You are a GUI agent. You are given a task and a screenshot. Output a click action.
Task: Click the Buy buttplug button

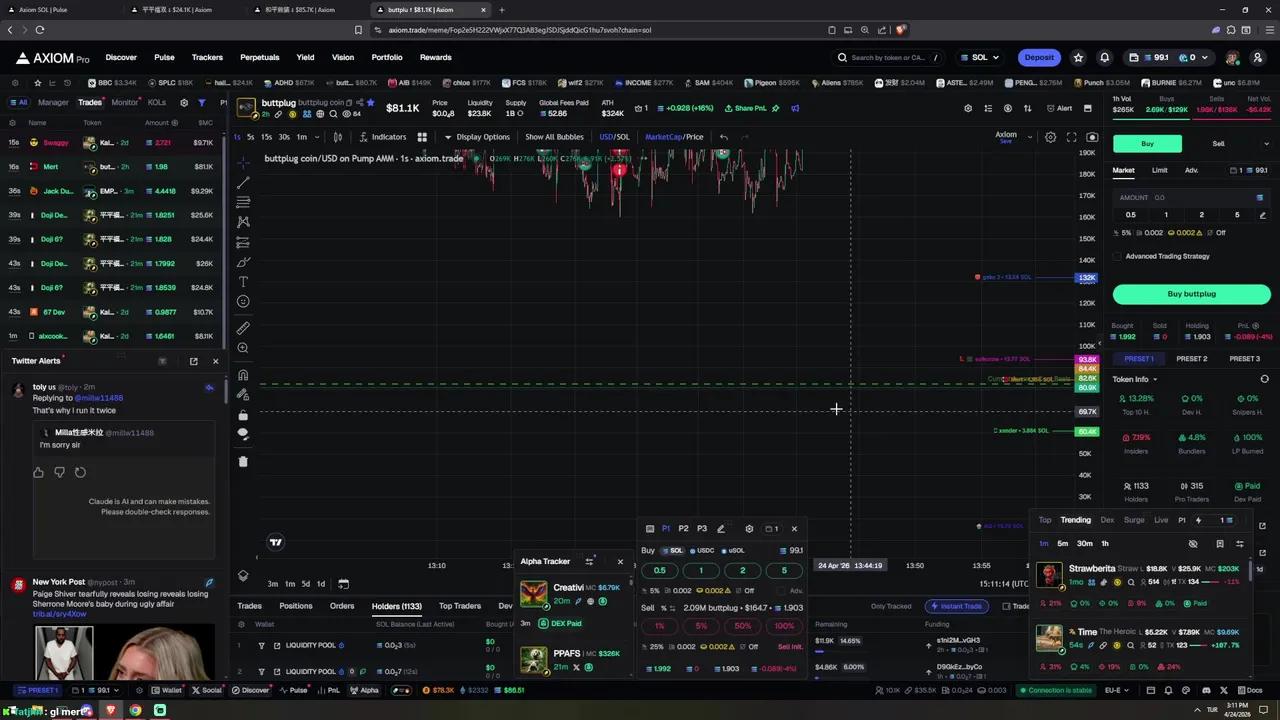(x=1192, y=294)
